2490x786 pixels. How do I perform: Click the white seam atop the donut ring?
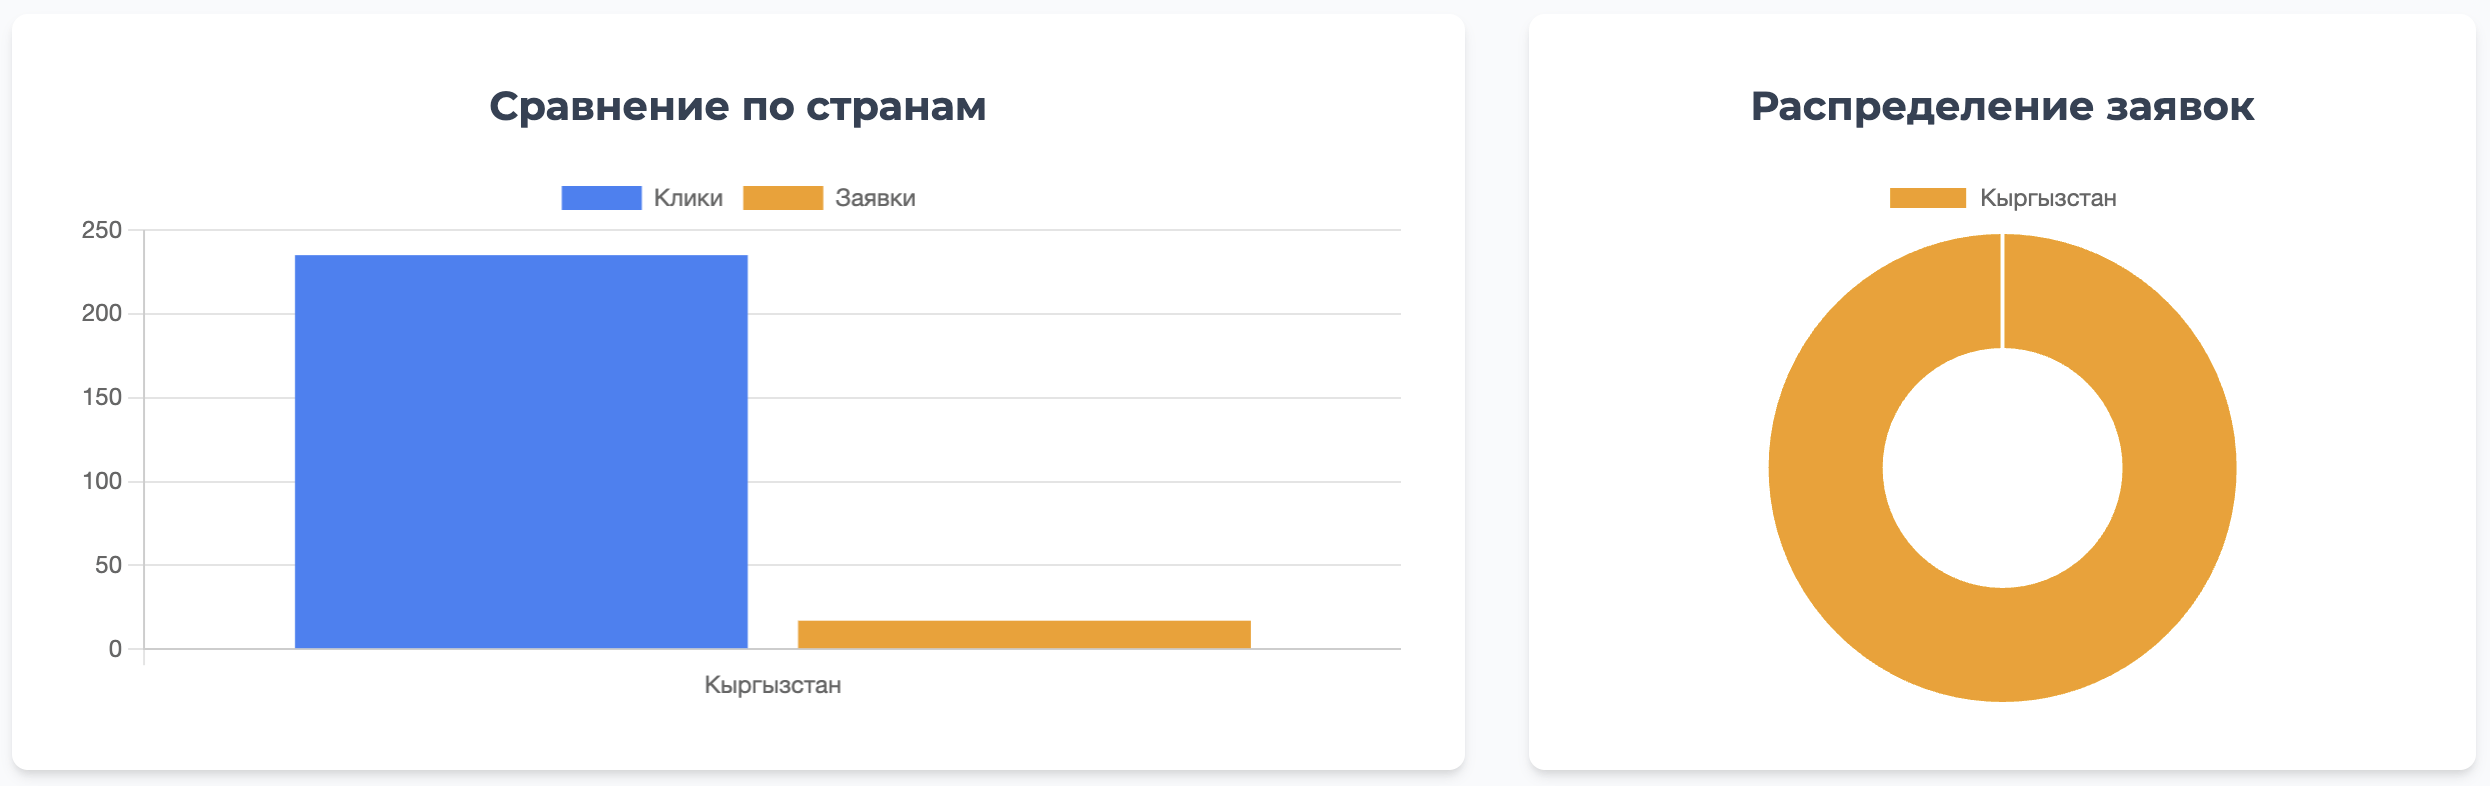pos(2002,291)
